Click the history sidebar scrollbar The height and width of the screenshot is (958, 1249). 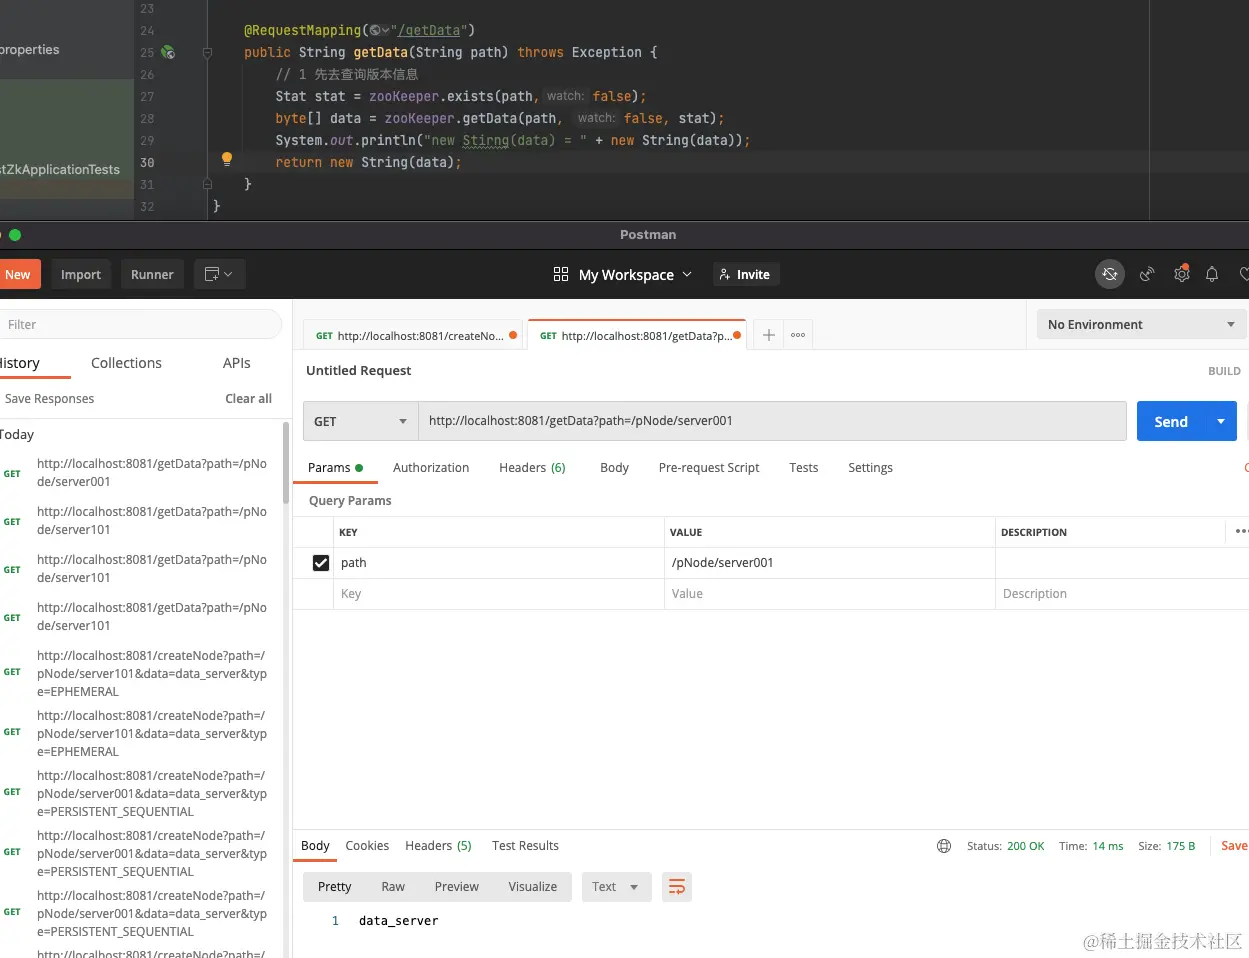point(286,462)
